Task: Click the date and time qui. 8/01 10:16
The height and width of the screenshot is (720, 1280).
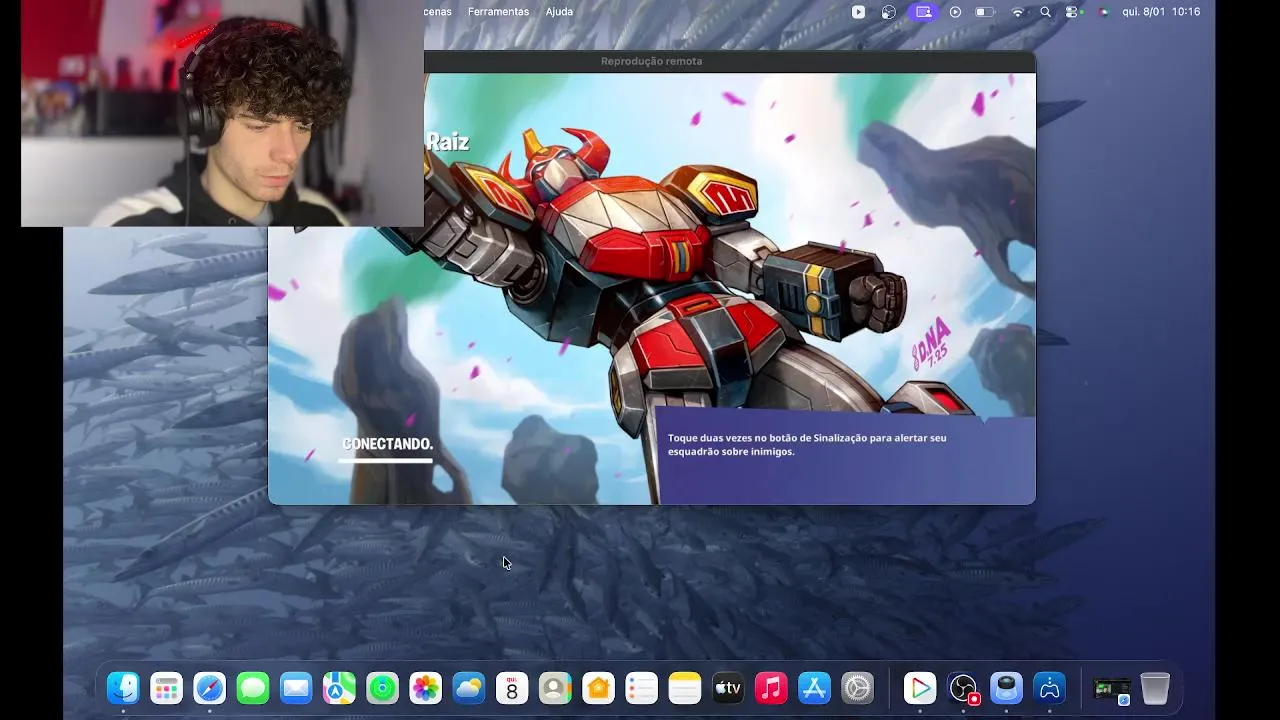Action: [x=1161, y=12]
